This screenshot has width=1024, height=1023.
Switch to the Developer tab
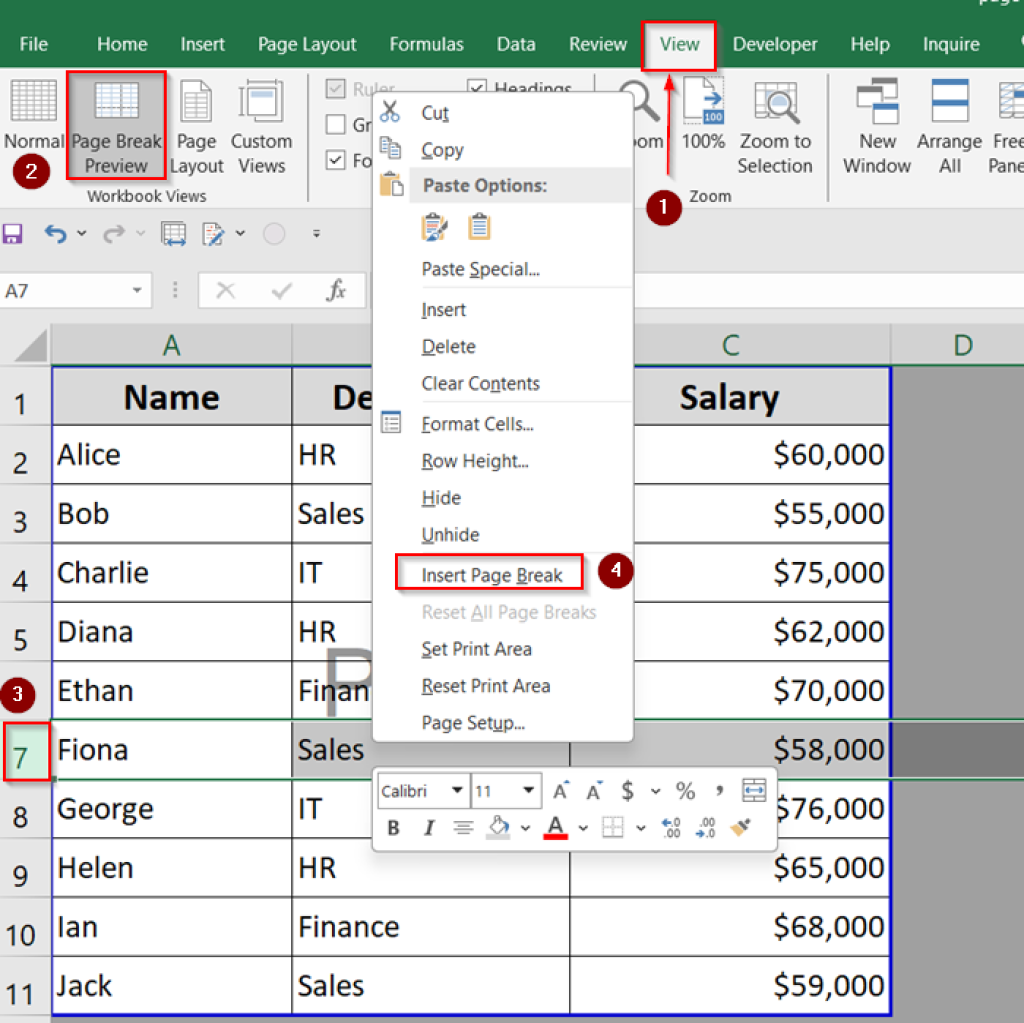tap(775, 44)
